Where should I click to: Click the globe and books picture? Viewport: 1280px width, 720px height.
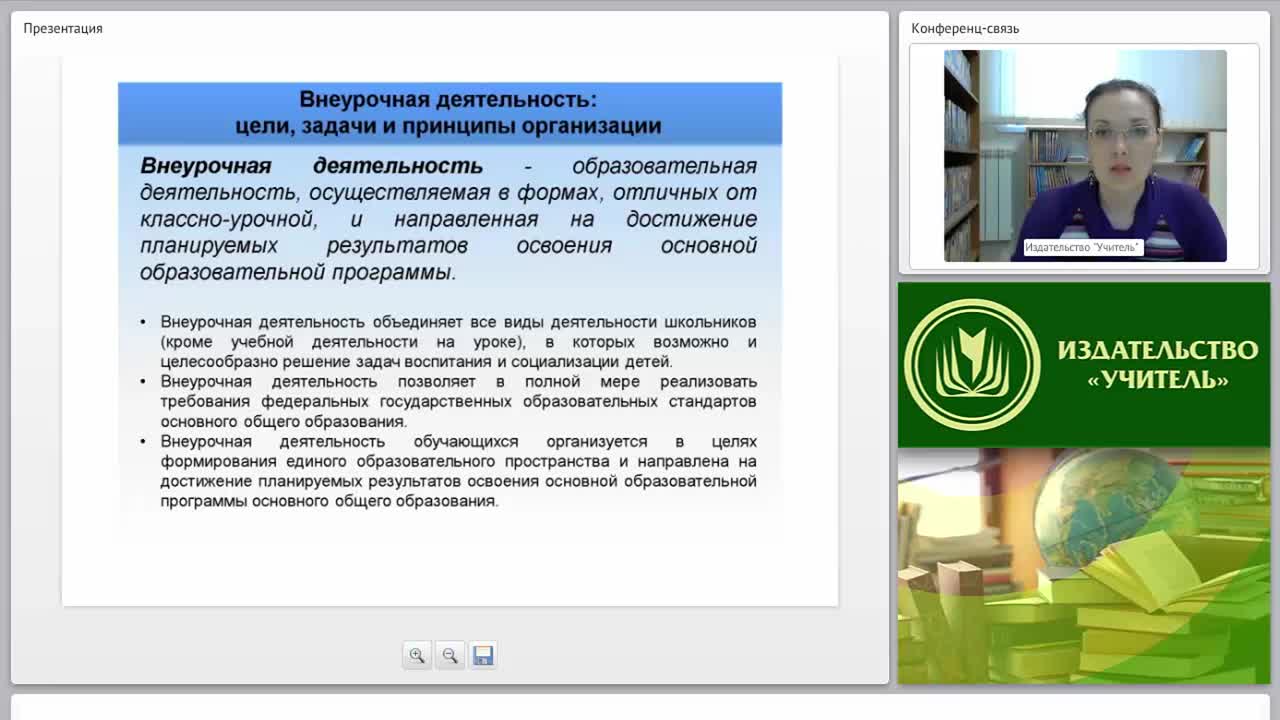[1084, 566]
